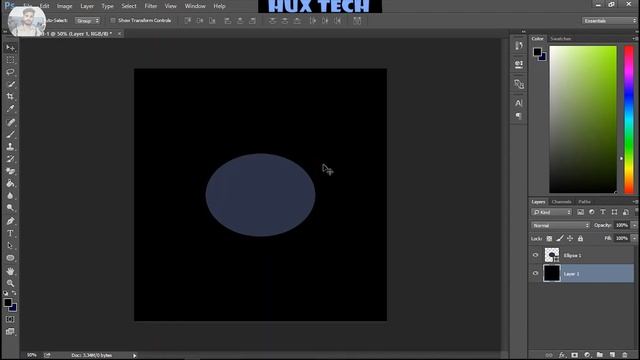640x360 pixels.
Task: Open the Essentials workspace dropdown
Action: click(609, 20)
